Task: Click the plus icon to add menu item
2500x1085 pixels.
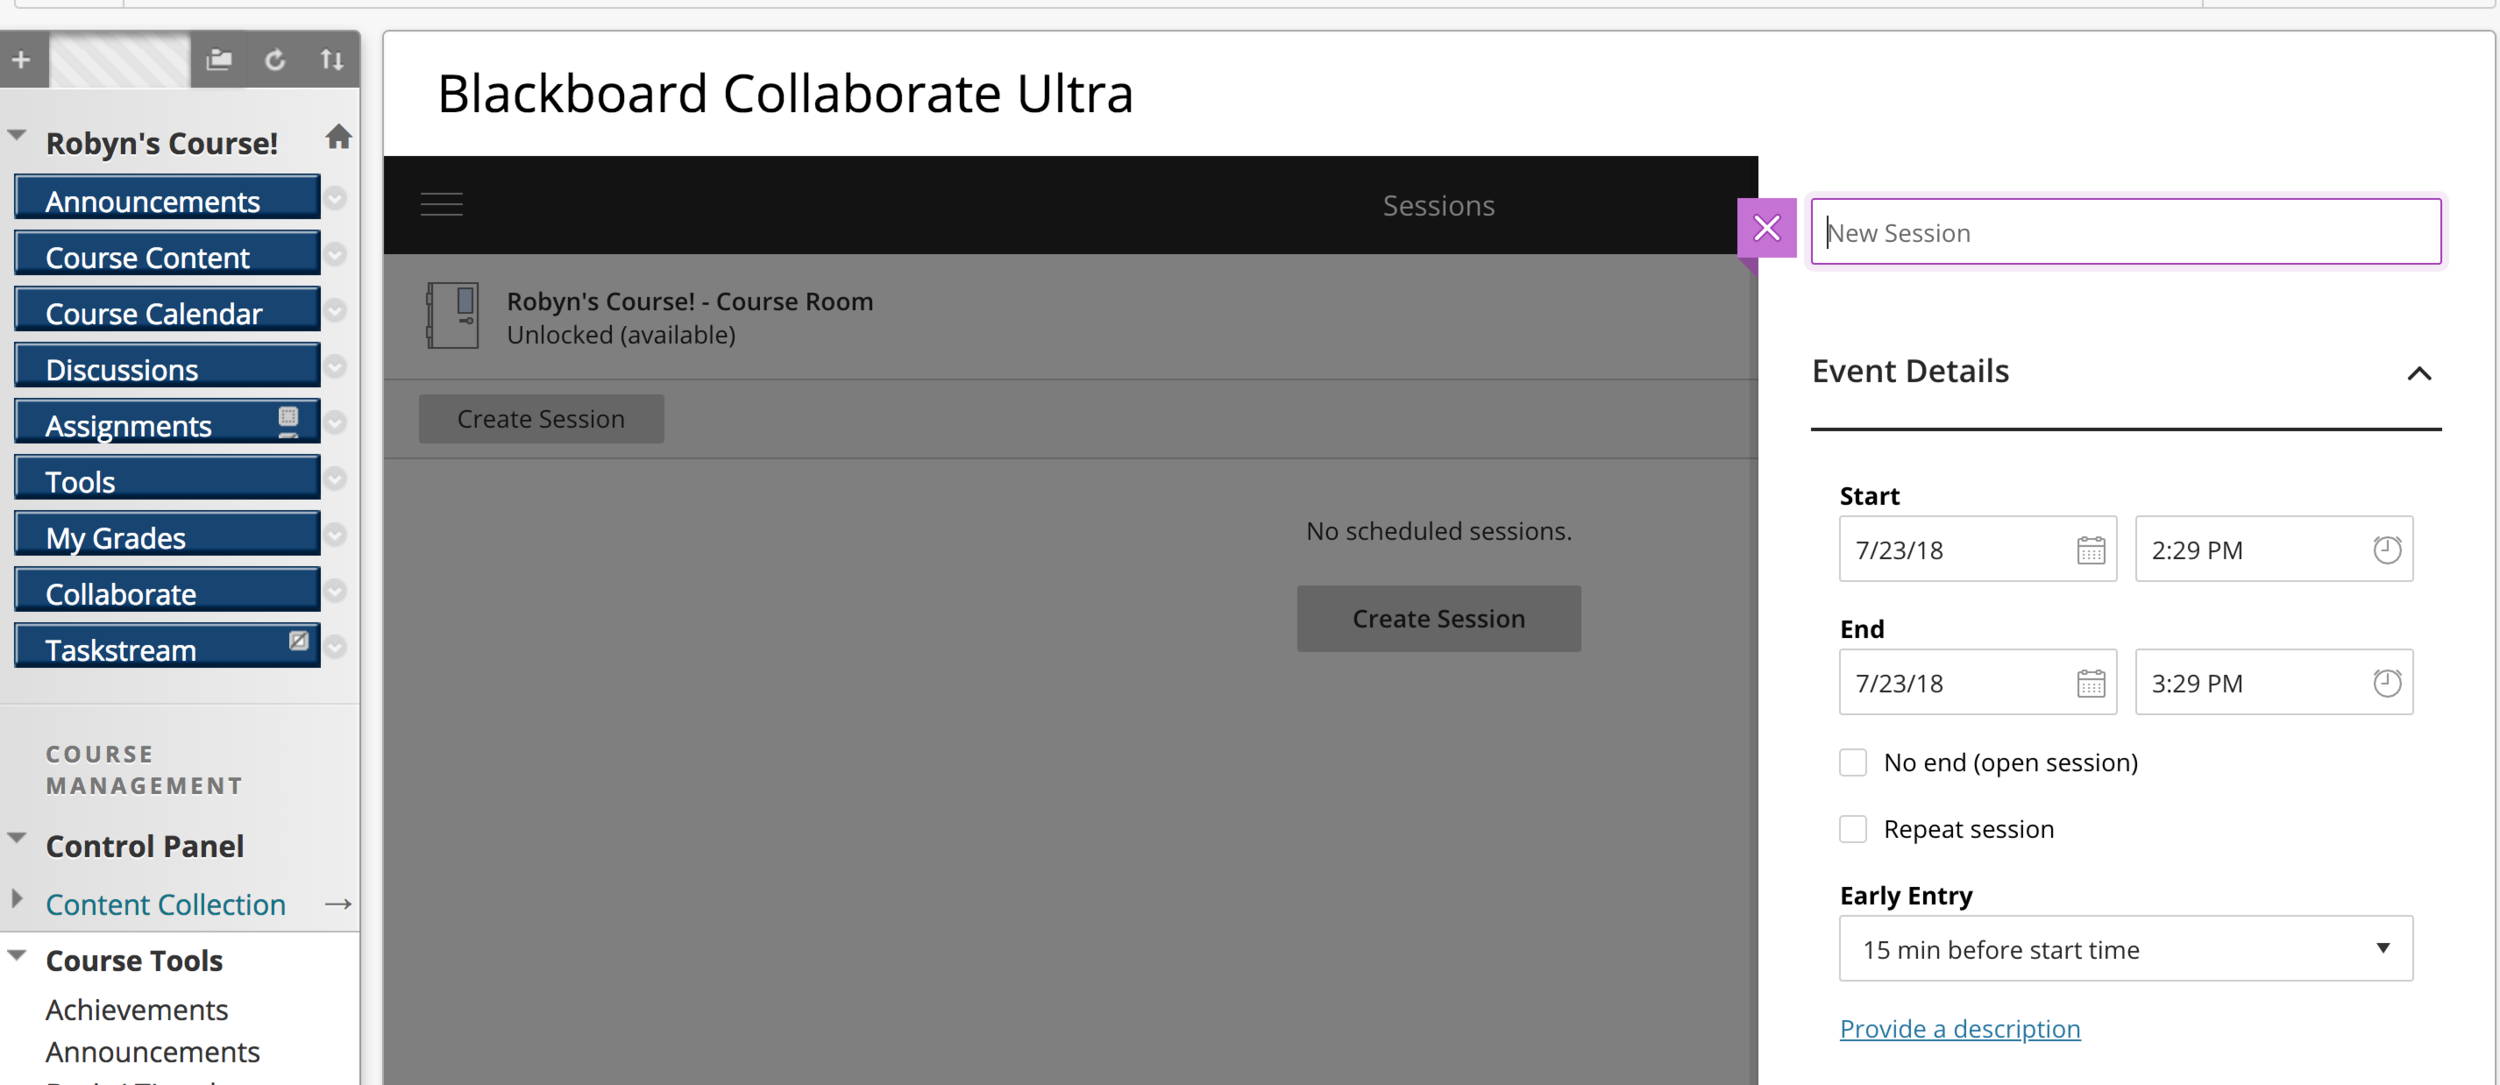Action: coord(21,60)
